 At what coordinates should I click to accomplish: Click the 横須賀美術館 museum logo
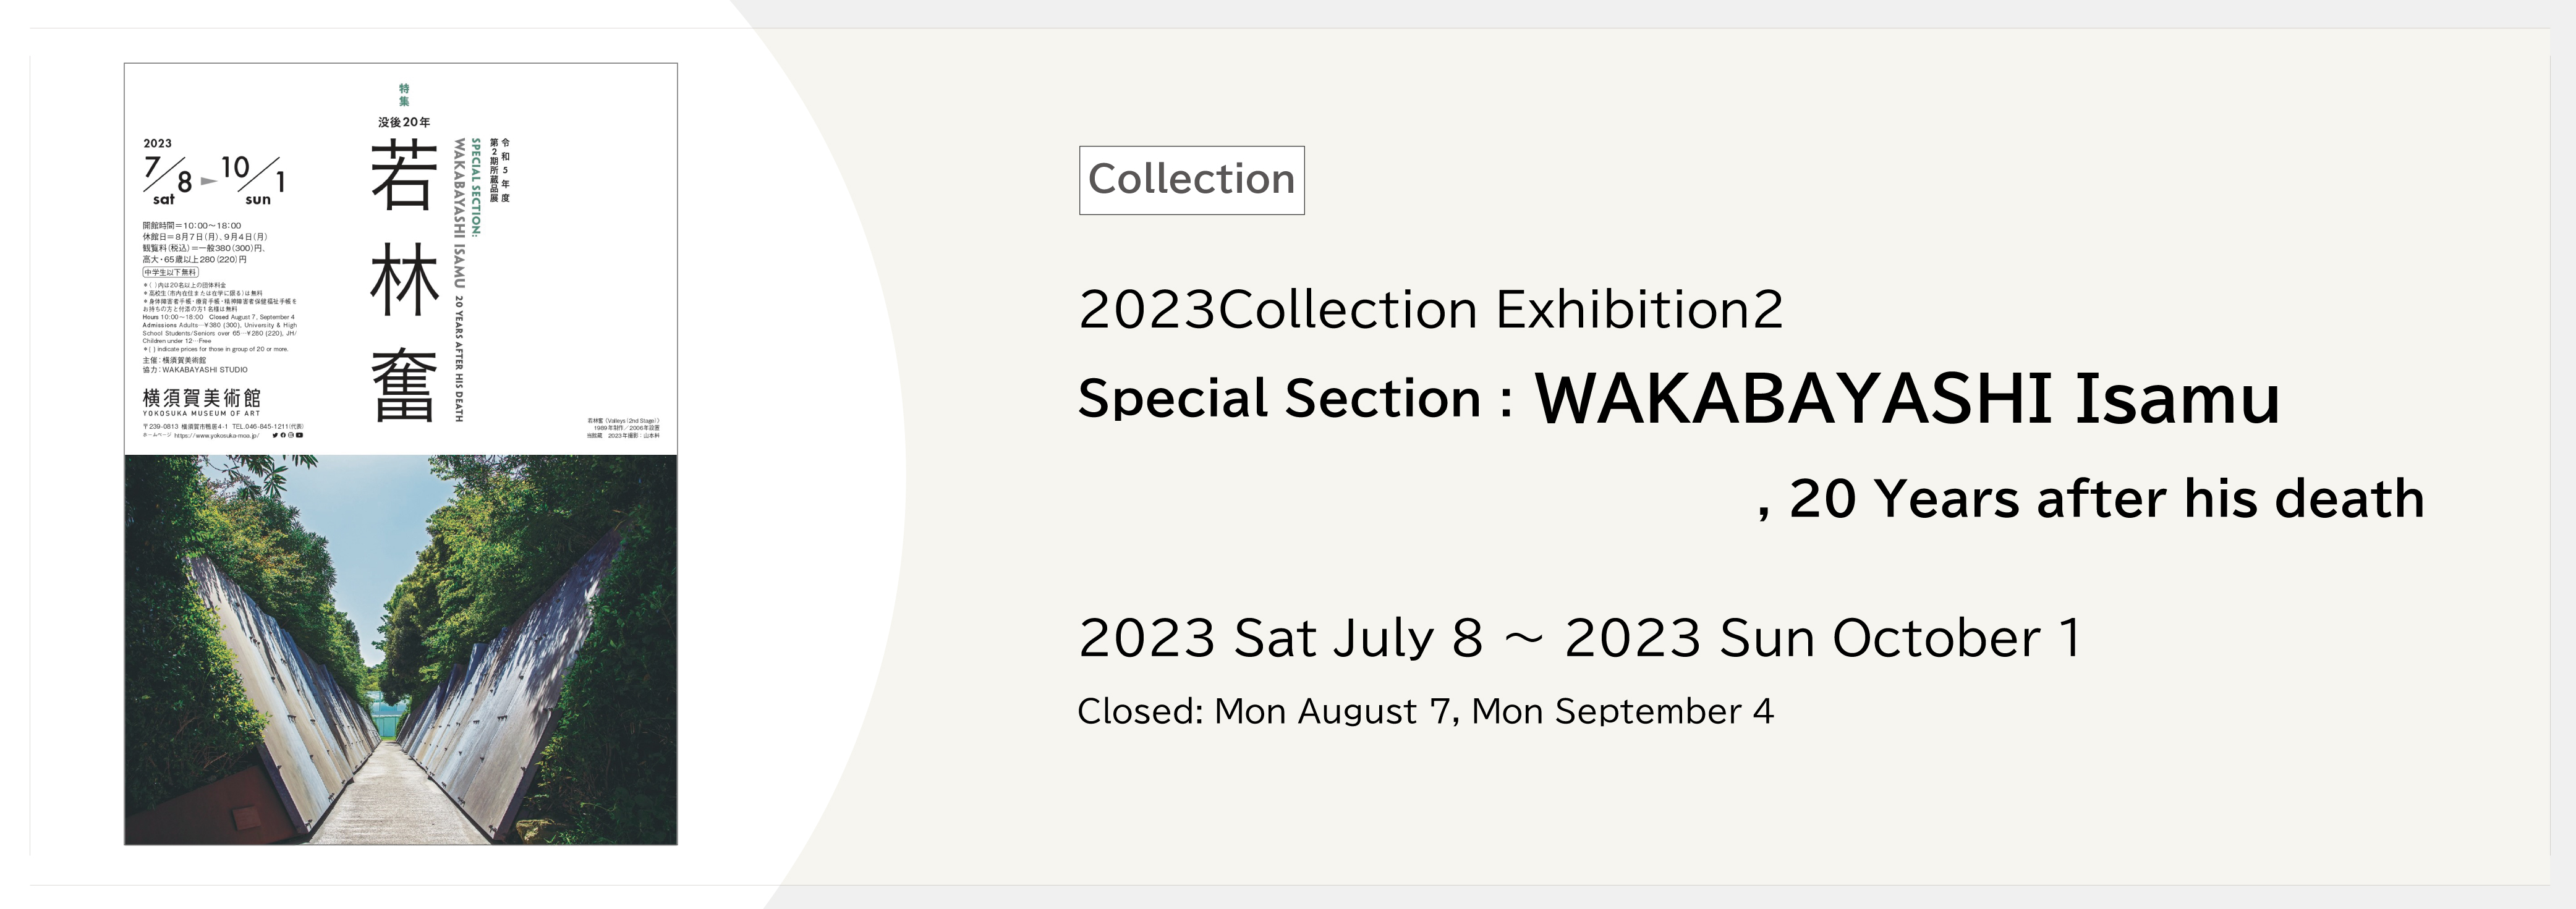(x=202, y=402)
